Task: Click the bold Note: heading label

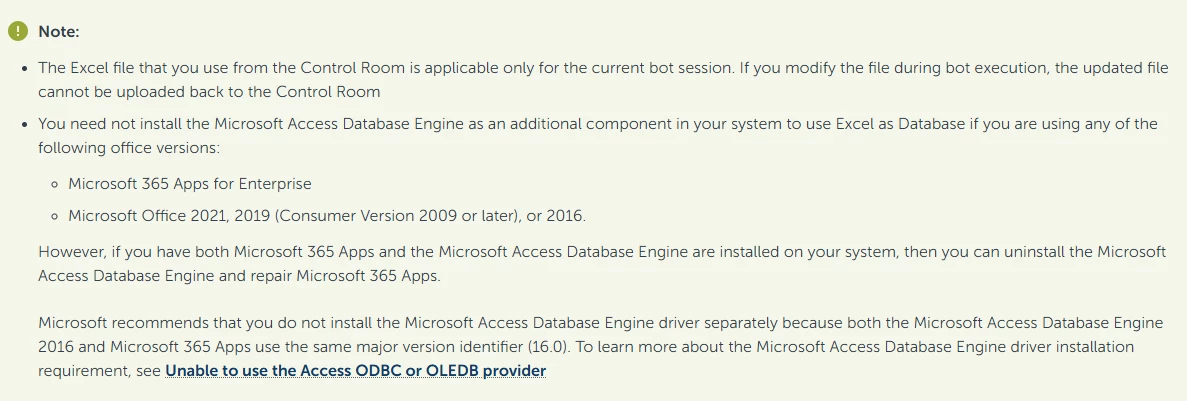Action: click(x=59, y=32)
